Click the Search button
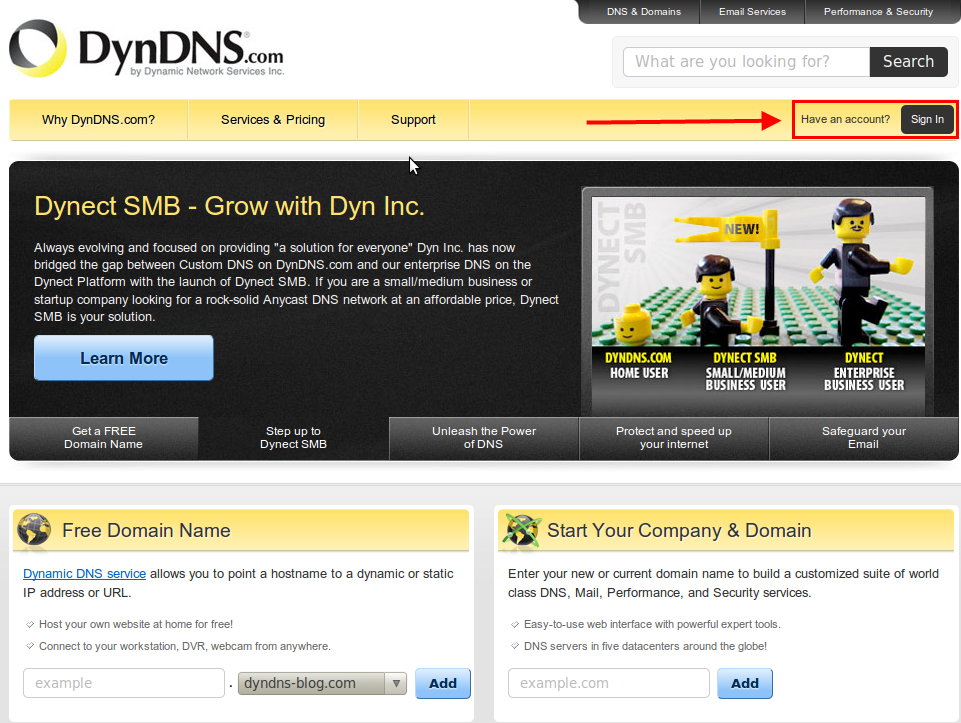 908,62
